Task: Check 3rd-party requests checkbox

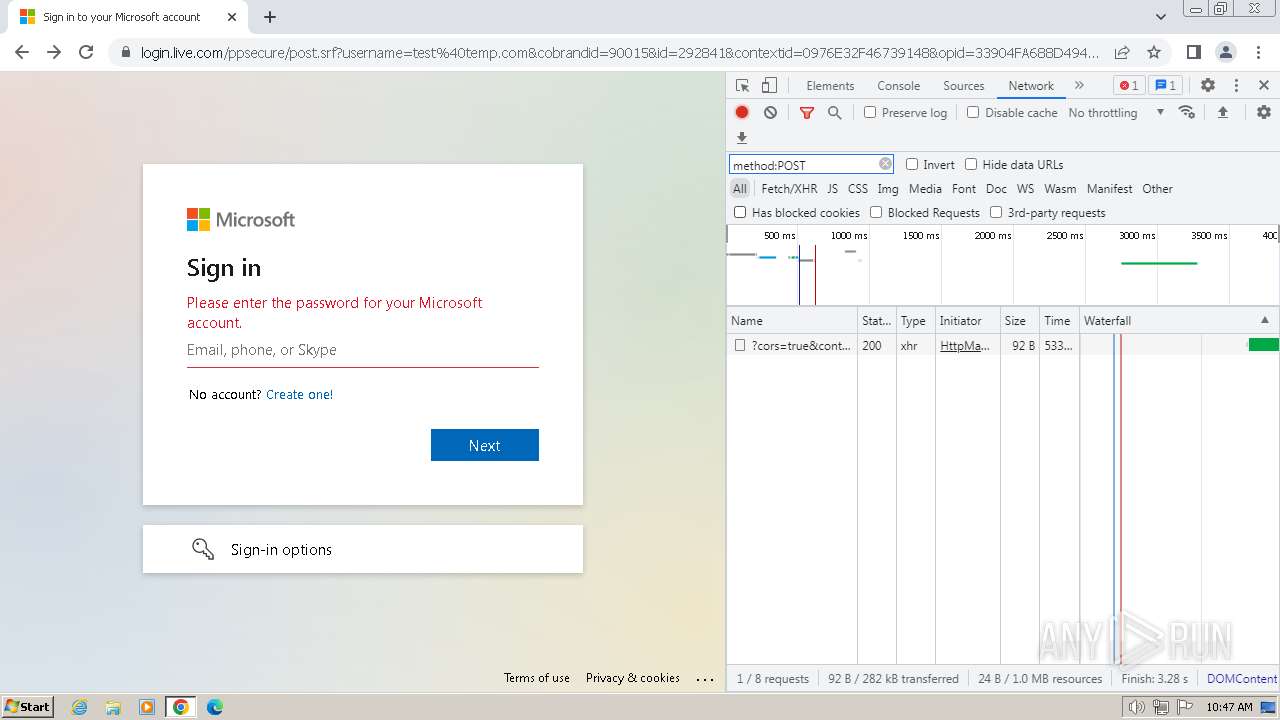Action: tap(996, 212)
